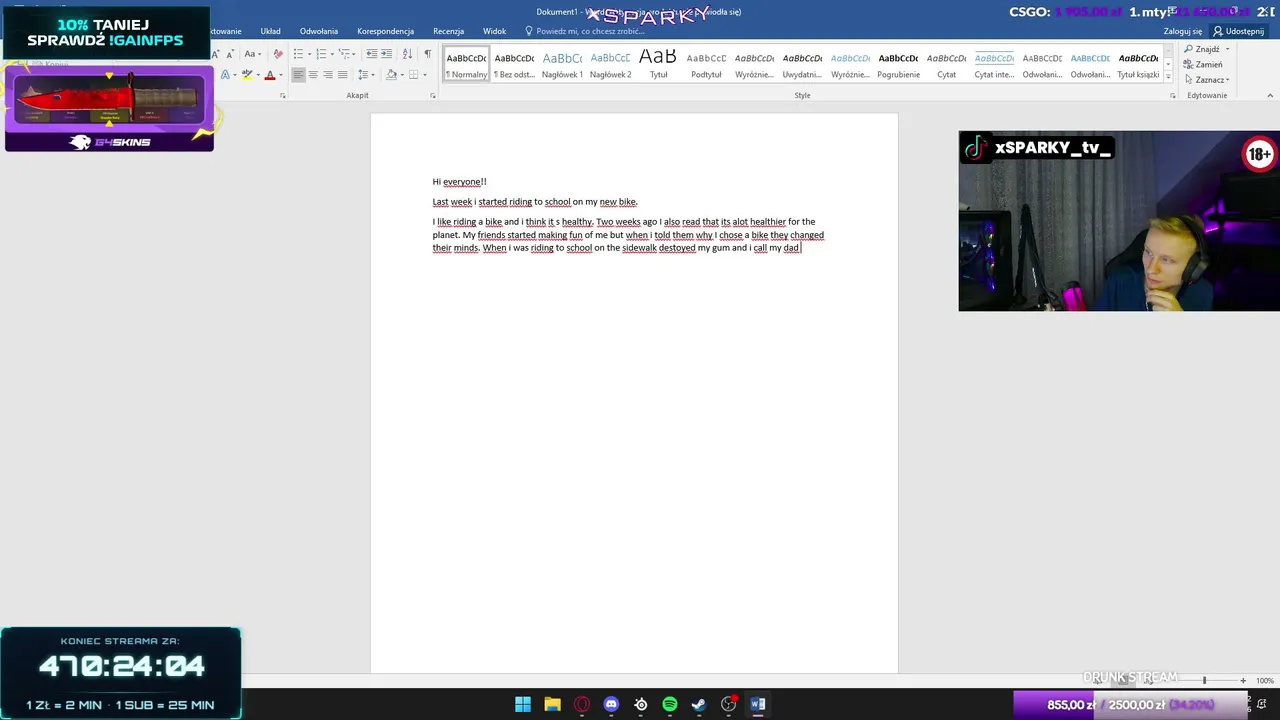This screenshot has width=1280, height=720.
Task: Click Zamień to replace text
Action: pos(1203,64)
